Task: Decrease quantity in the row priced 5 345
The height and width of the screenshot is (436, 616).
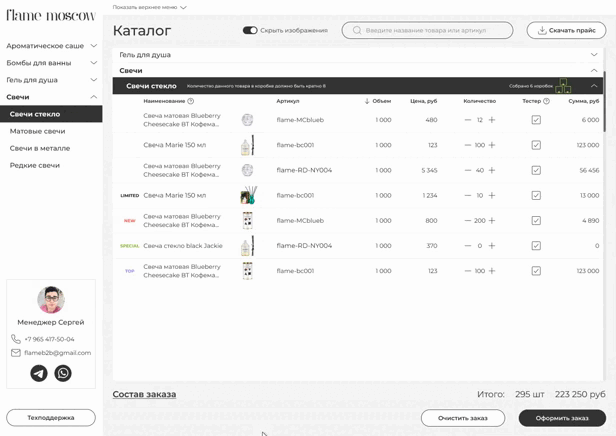Action: coord(468,170)
